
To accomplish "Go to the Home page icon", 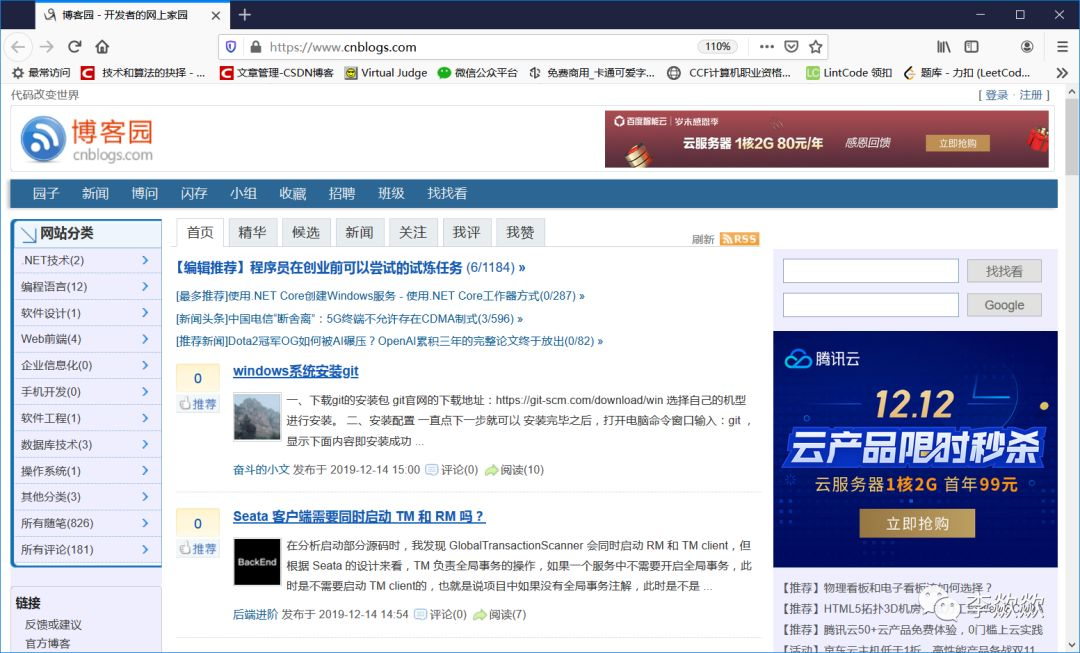I will (102, 47).
